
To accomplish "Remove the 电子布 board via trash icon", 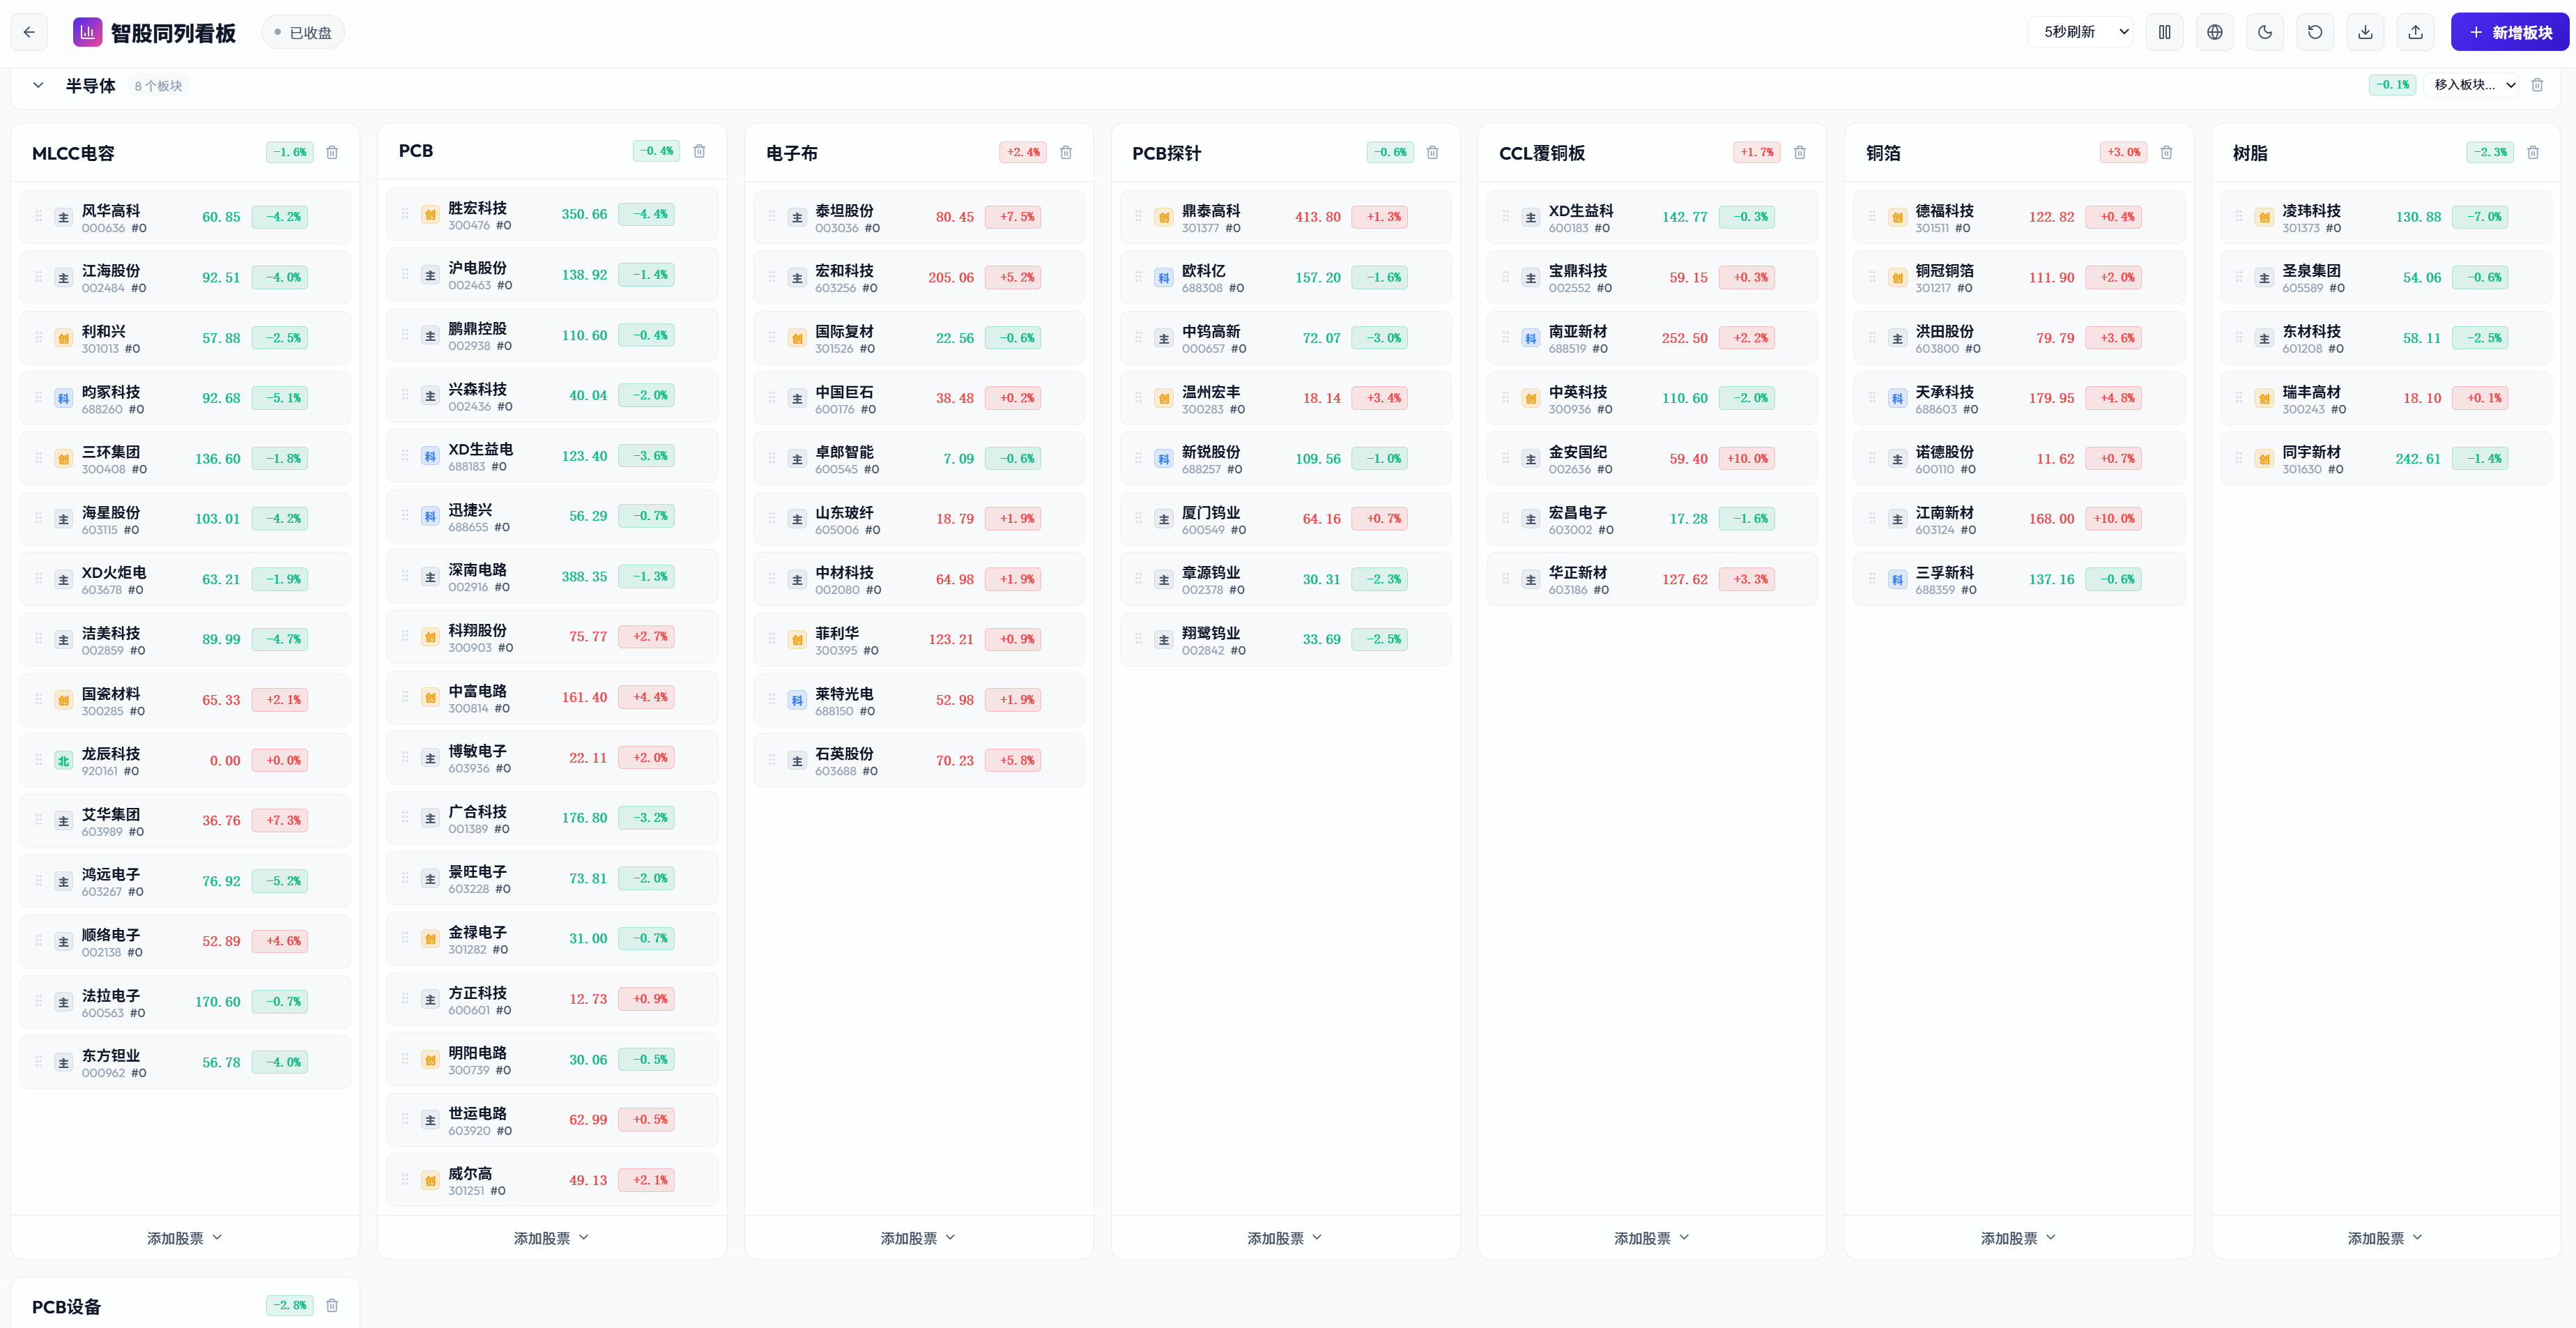I will click(1066, 152).
